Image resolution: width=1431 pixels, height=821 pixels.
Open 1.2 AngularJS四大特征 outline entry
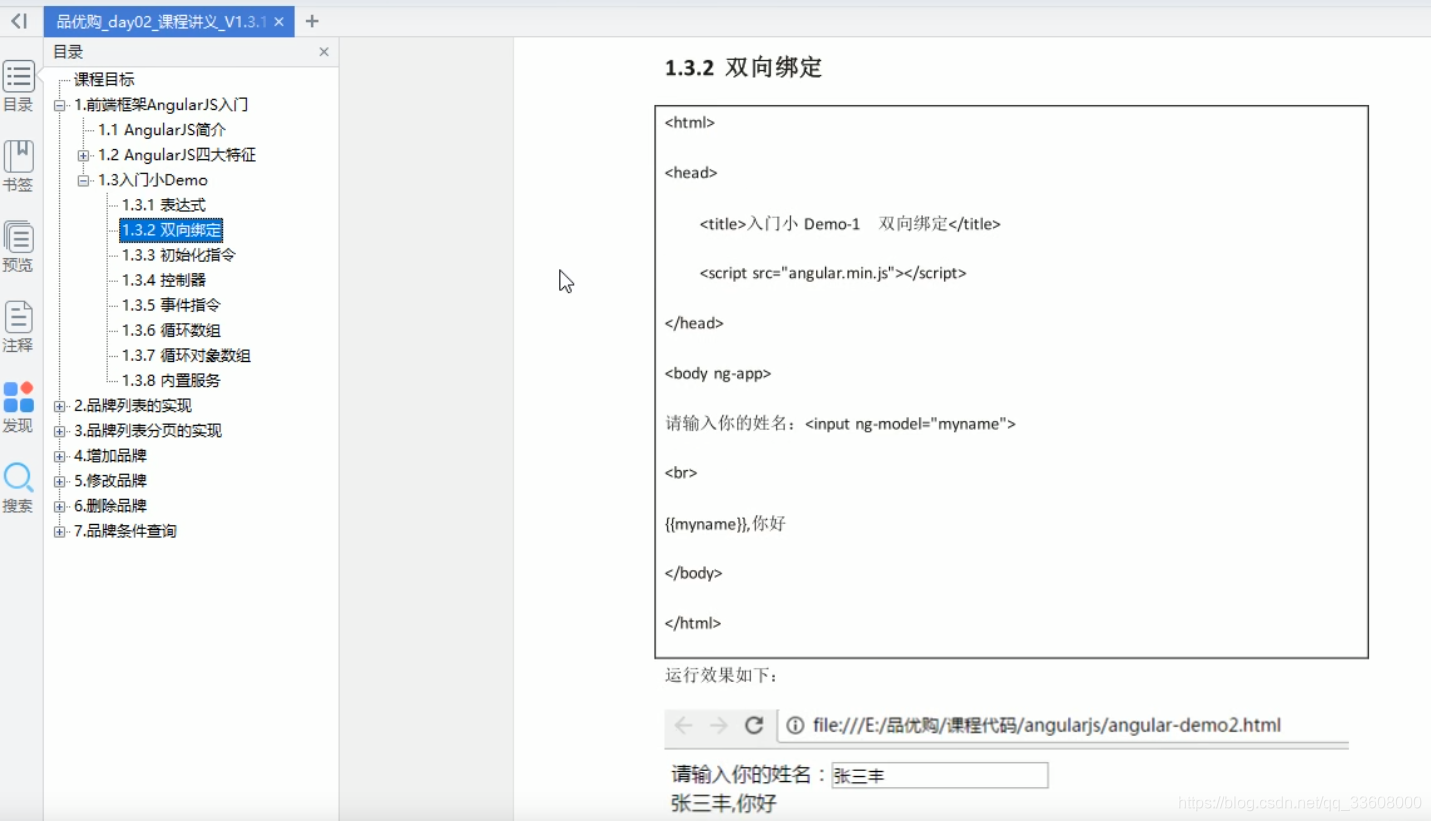(x=177, y=155)
